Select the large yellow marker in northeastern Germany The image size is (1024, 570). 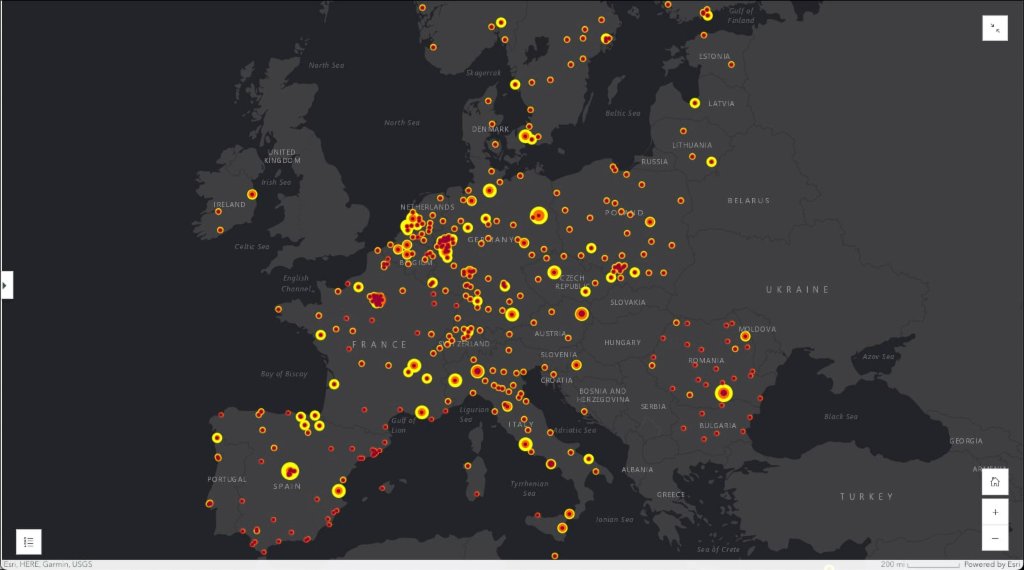point(539,215)
